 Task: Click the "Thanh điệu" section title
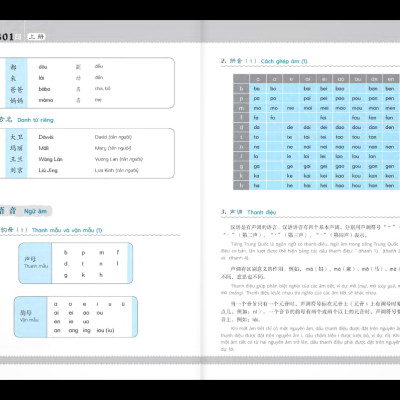pos(261,212)
